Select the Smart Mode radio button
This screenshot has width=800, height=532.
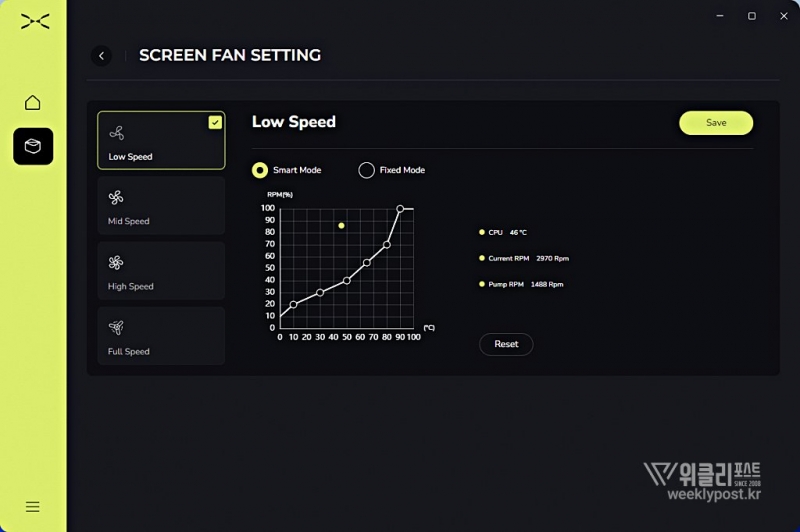260,170
